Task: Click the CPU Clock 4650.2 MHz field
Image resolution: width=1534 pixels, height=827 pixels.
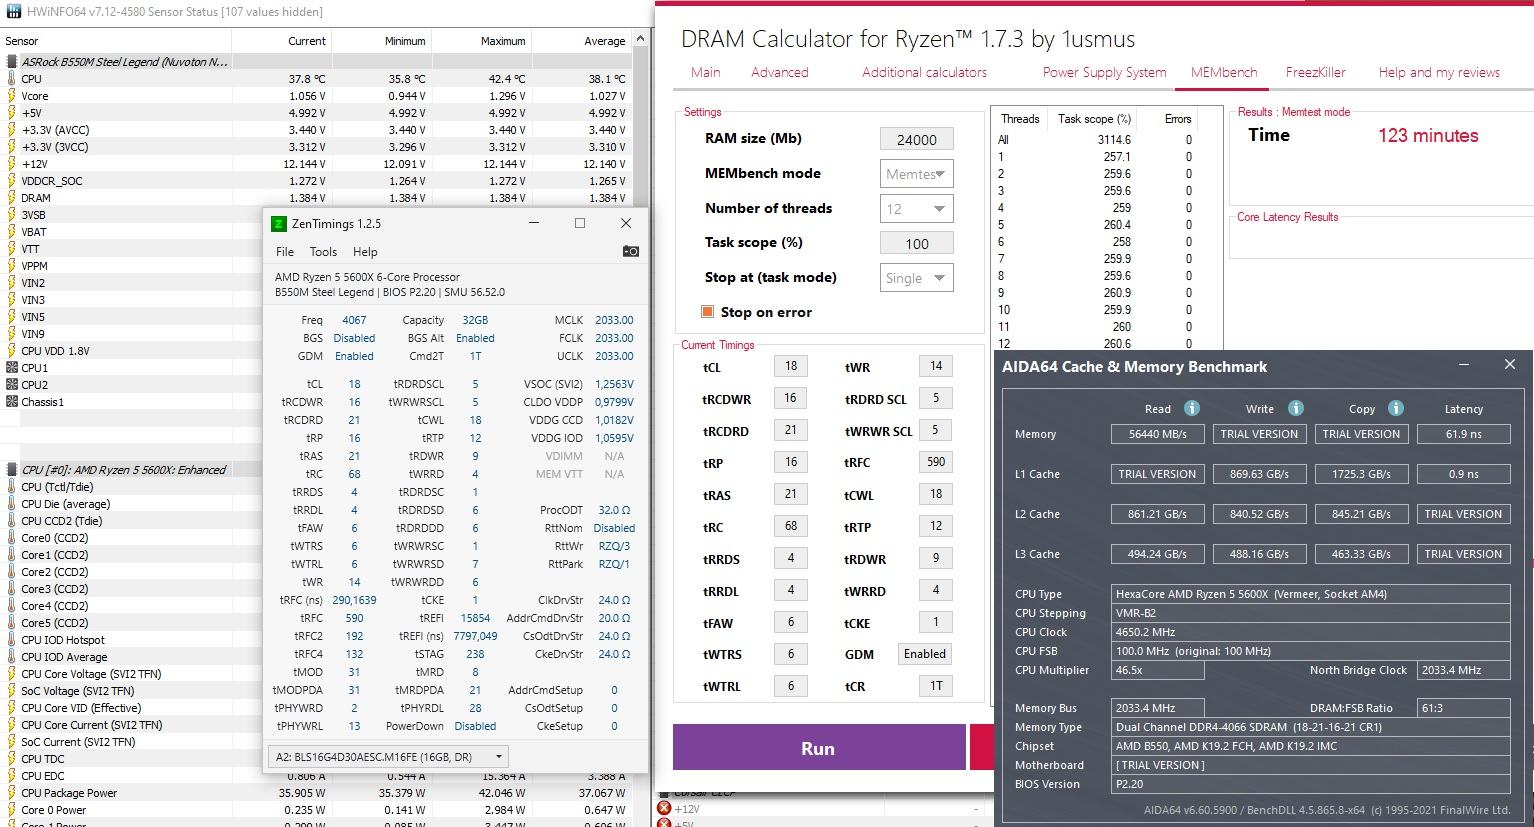Action: click(x=1310, y=632)
